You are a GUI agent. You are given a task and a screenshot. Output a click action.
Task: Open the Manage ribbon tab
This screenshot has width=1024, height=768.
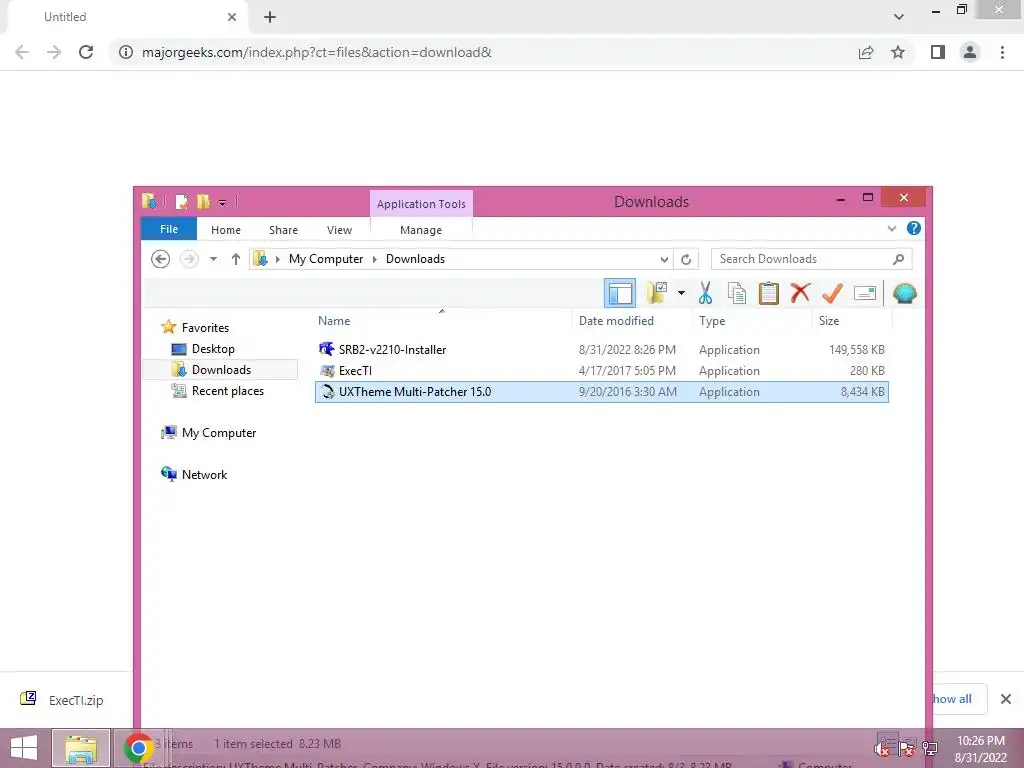421,230
